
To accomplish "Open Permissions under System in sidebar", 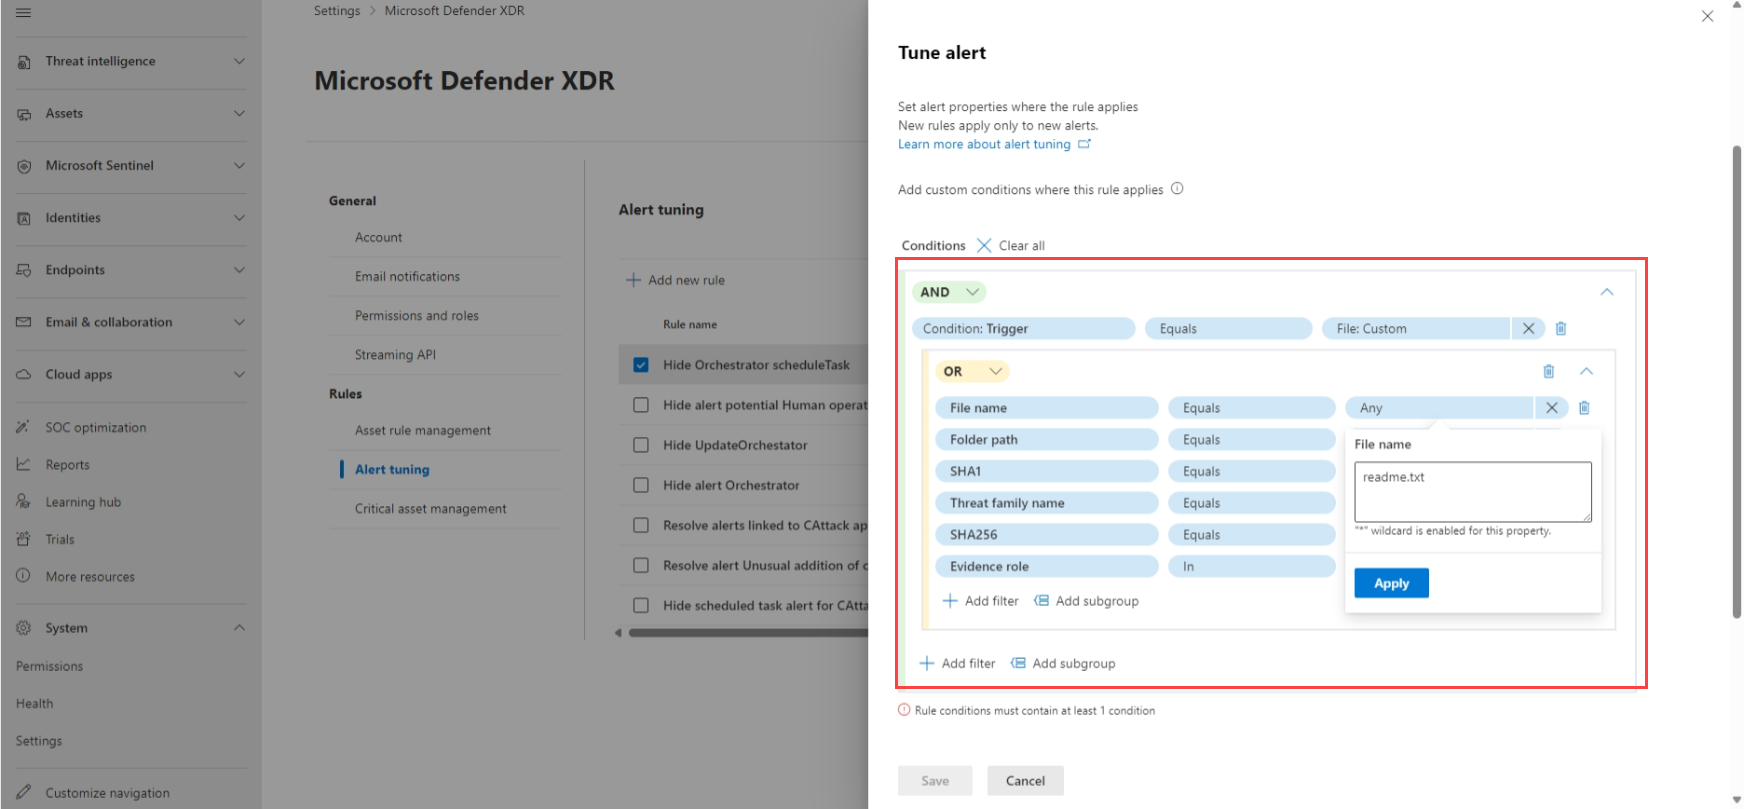I will coord(49,666).
